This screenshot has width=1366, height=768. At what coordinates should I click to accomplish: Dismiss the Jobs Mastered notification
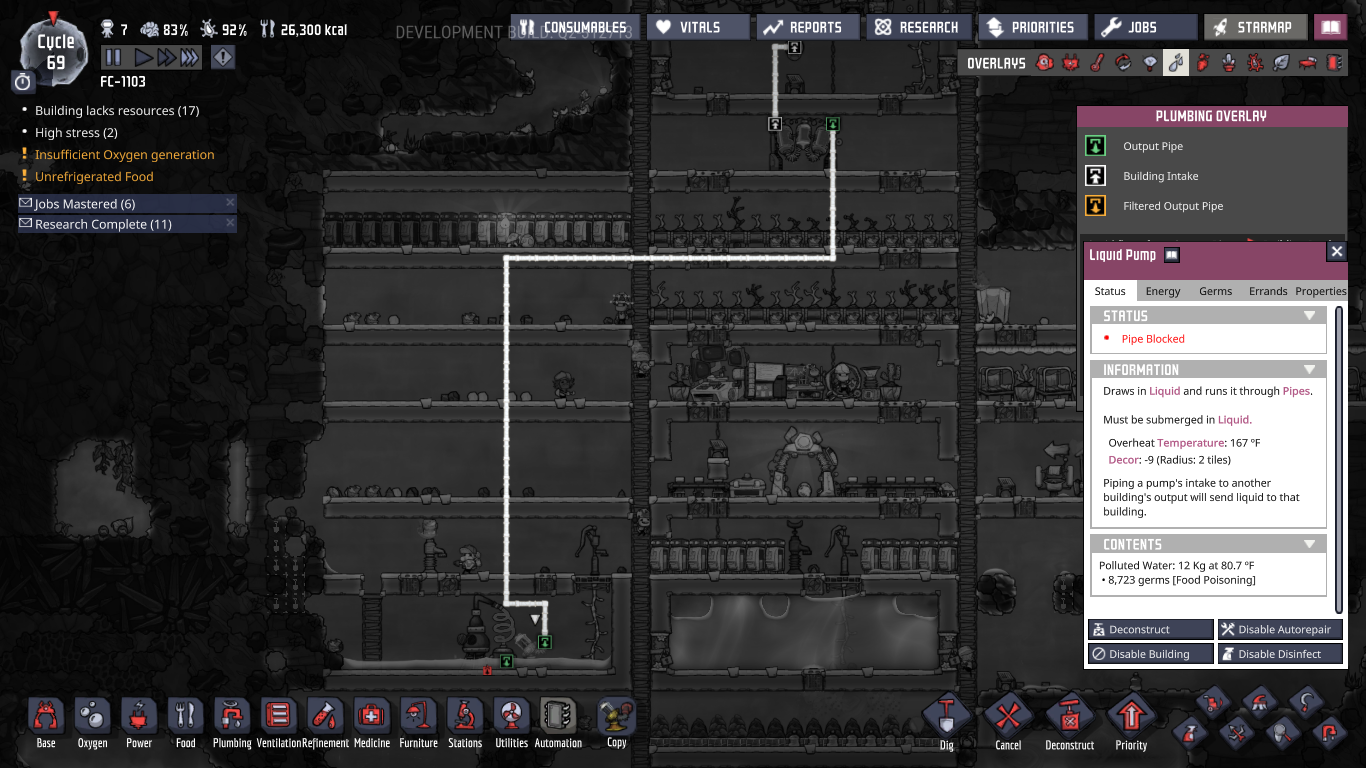point(230,203)
